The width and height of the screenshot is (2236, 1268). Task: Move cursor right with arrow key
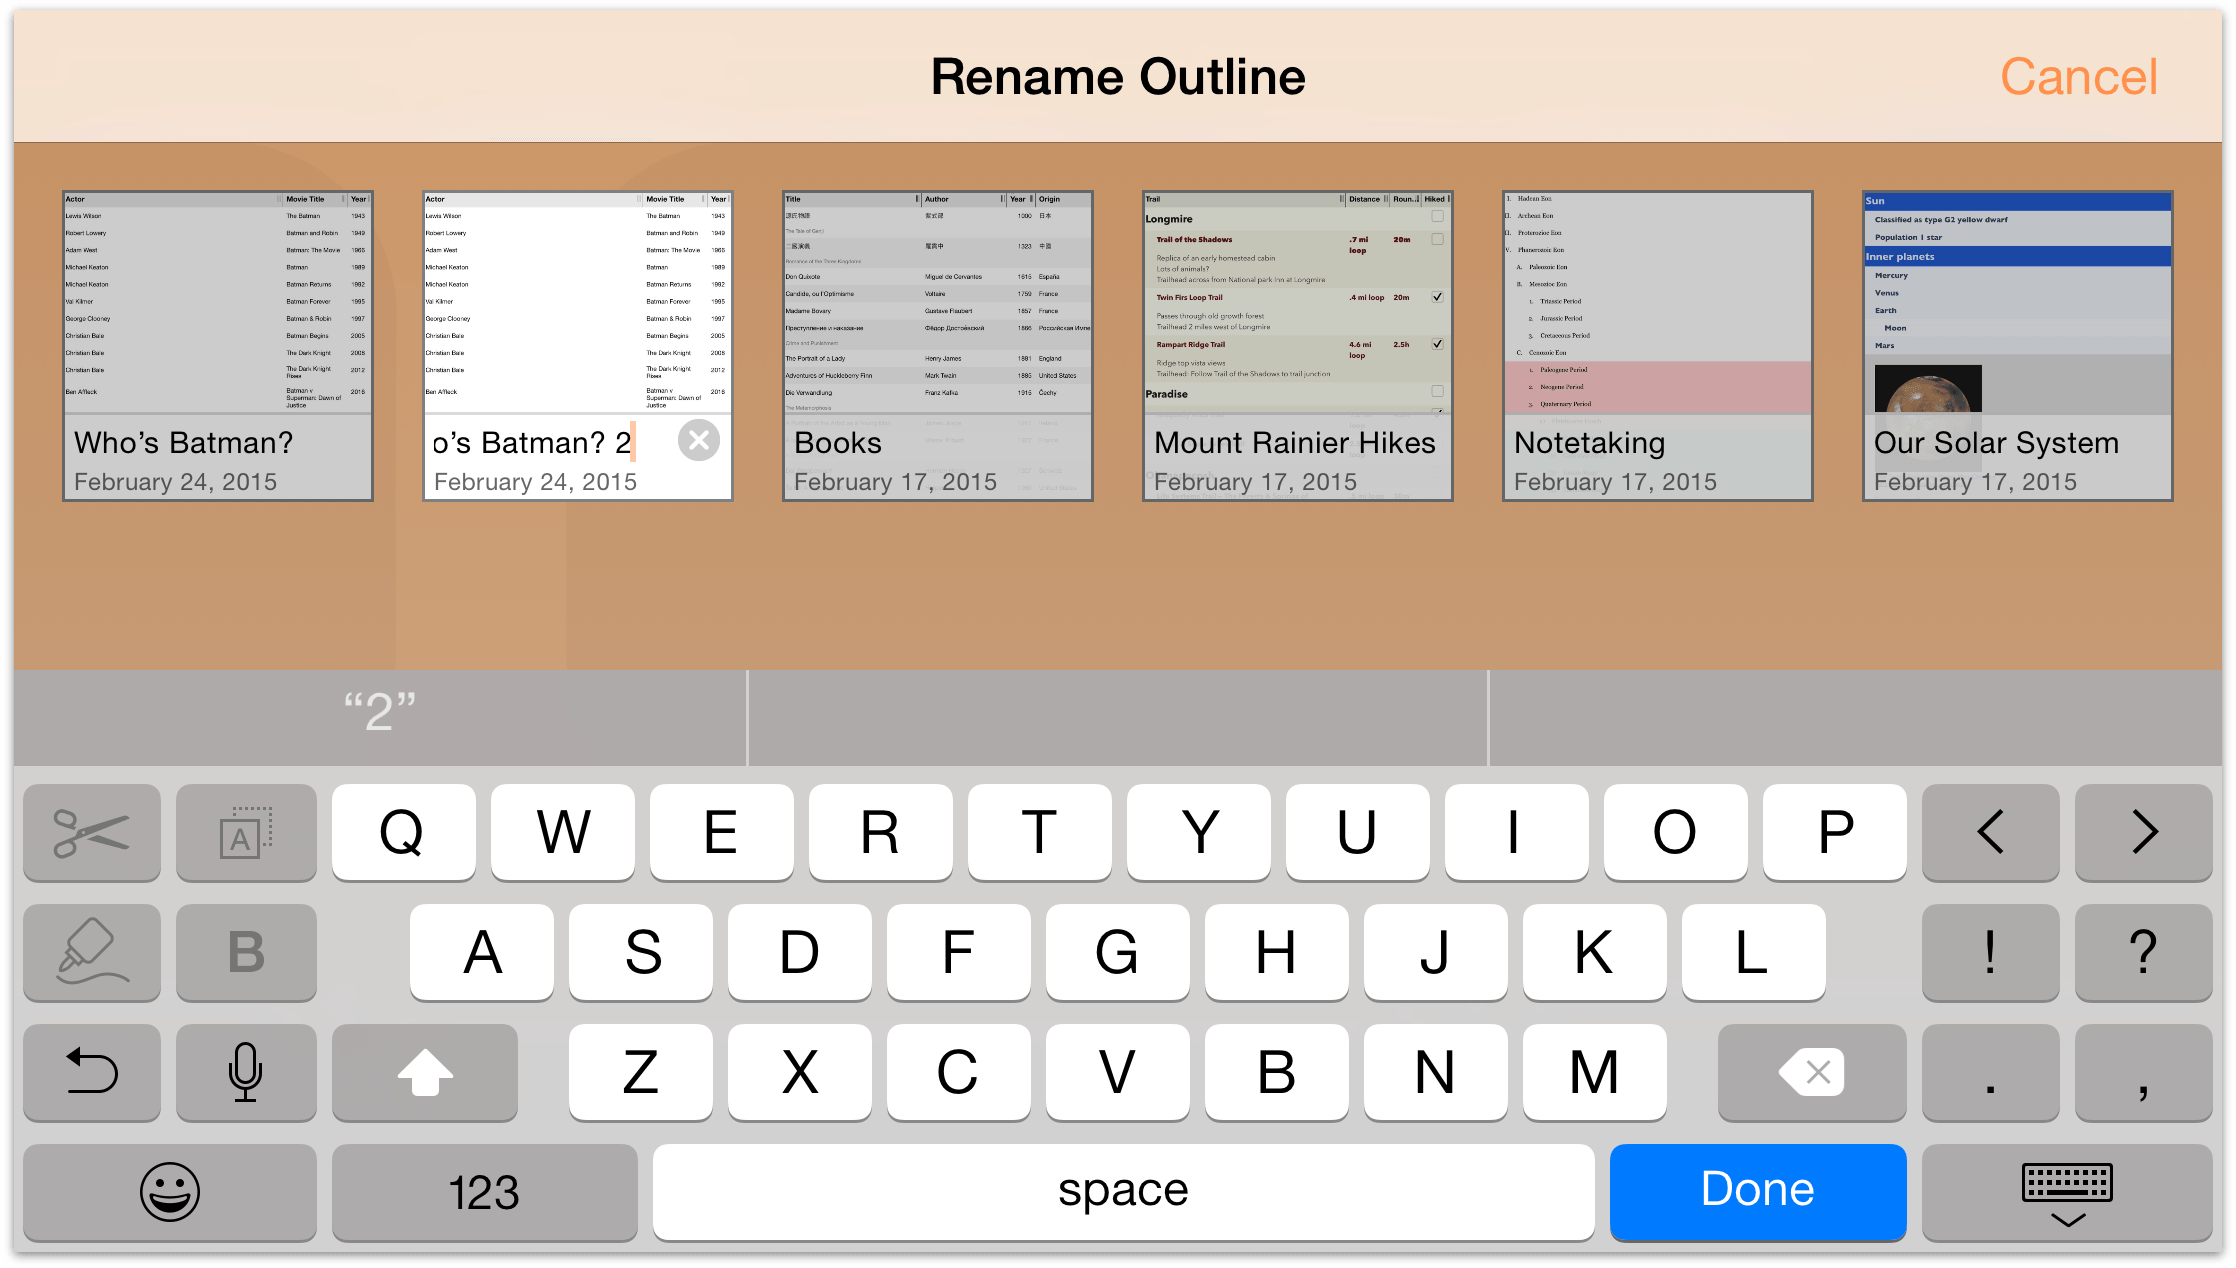[x=2143, y=832]
